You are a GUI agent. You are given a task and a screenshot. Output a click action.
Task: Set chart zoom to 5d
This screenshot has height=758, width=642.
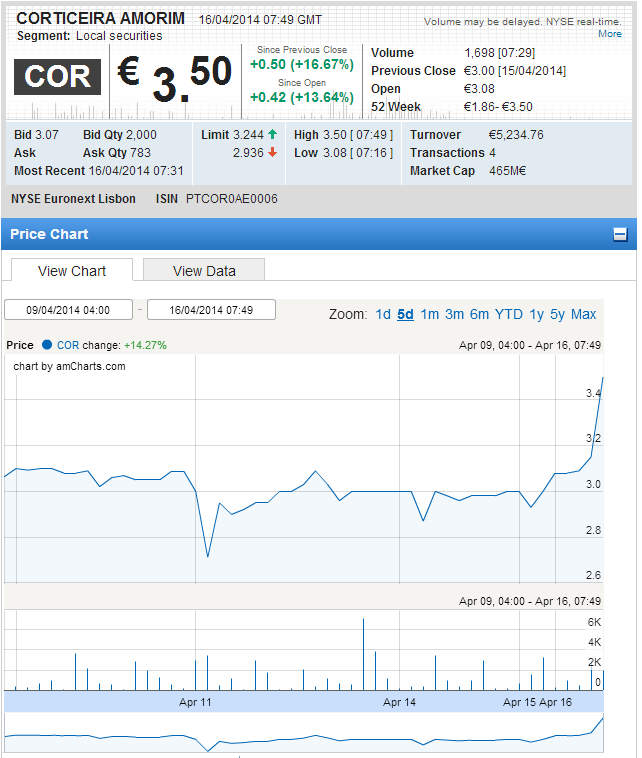tap(405, 314)
